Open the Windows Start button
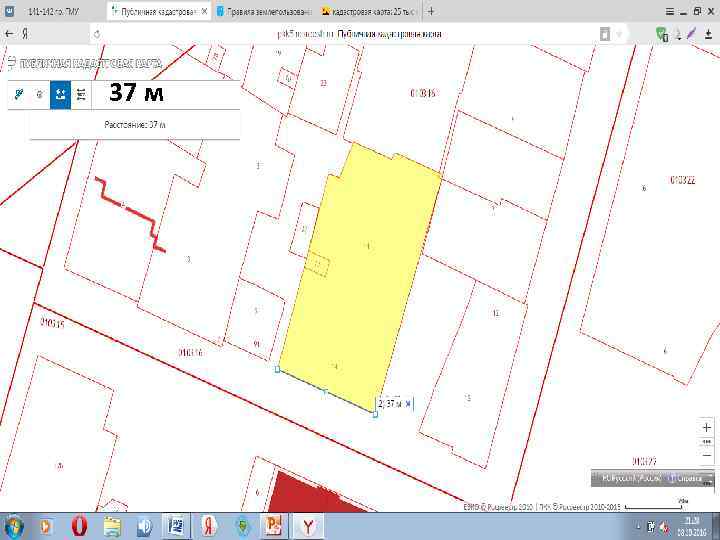720x540 pixels. (14, 527)
